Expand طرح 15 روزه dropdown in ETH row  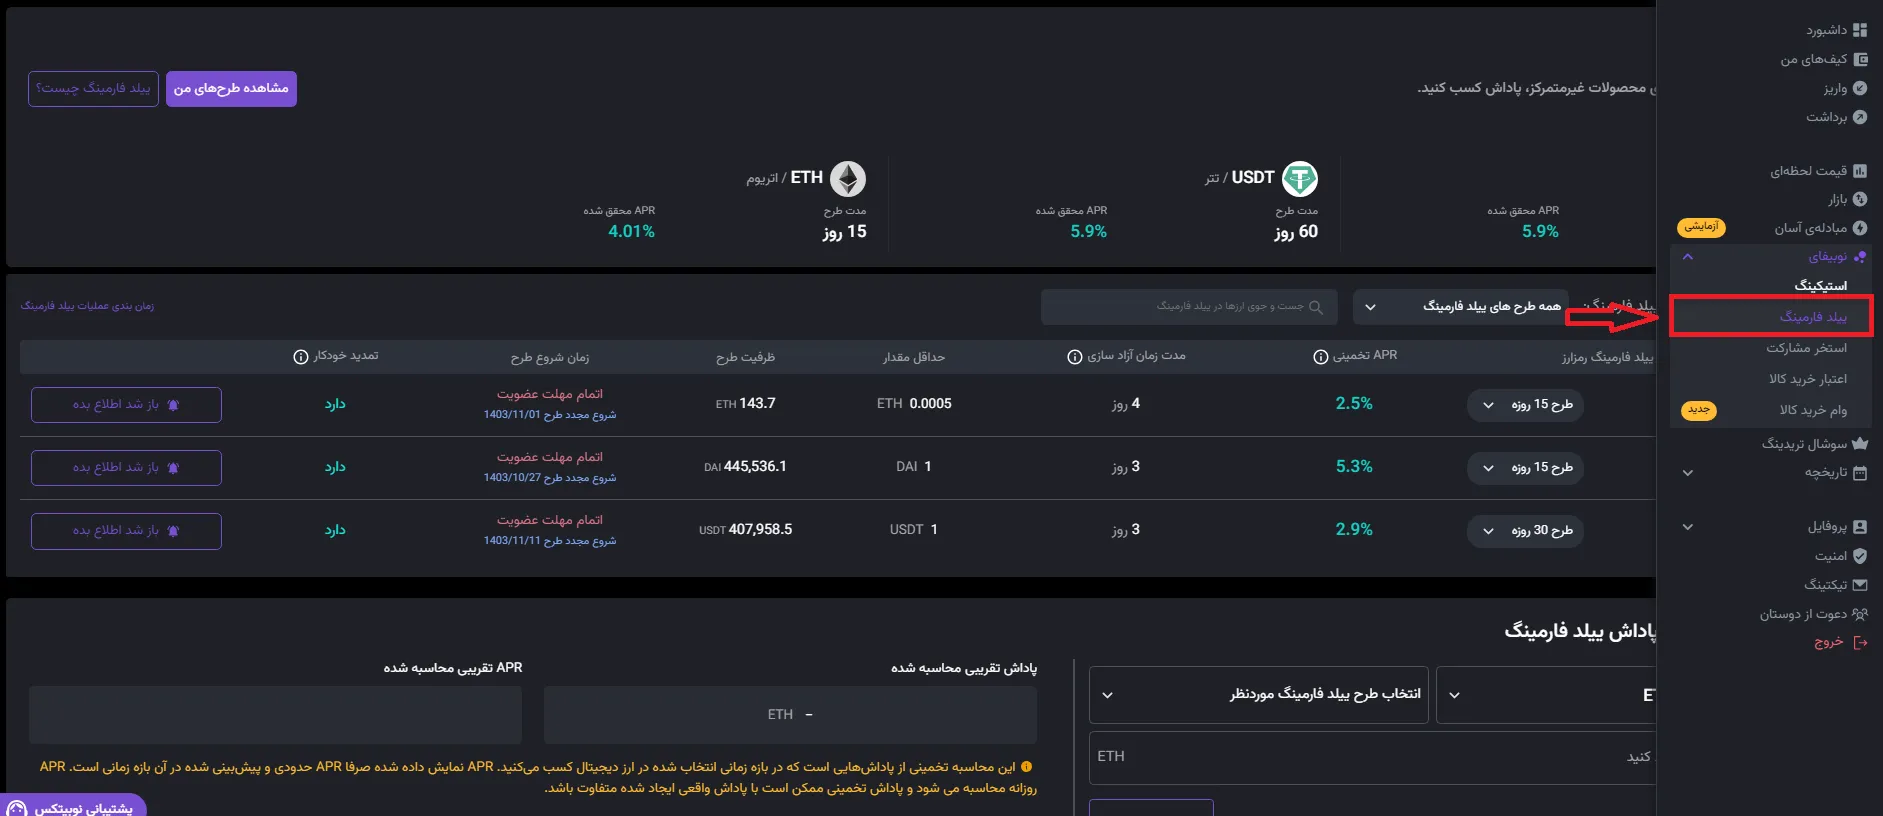tap(1525, 405)
